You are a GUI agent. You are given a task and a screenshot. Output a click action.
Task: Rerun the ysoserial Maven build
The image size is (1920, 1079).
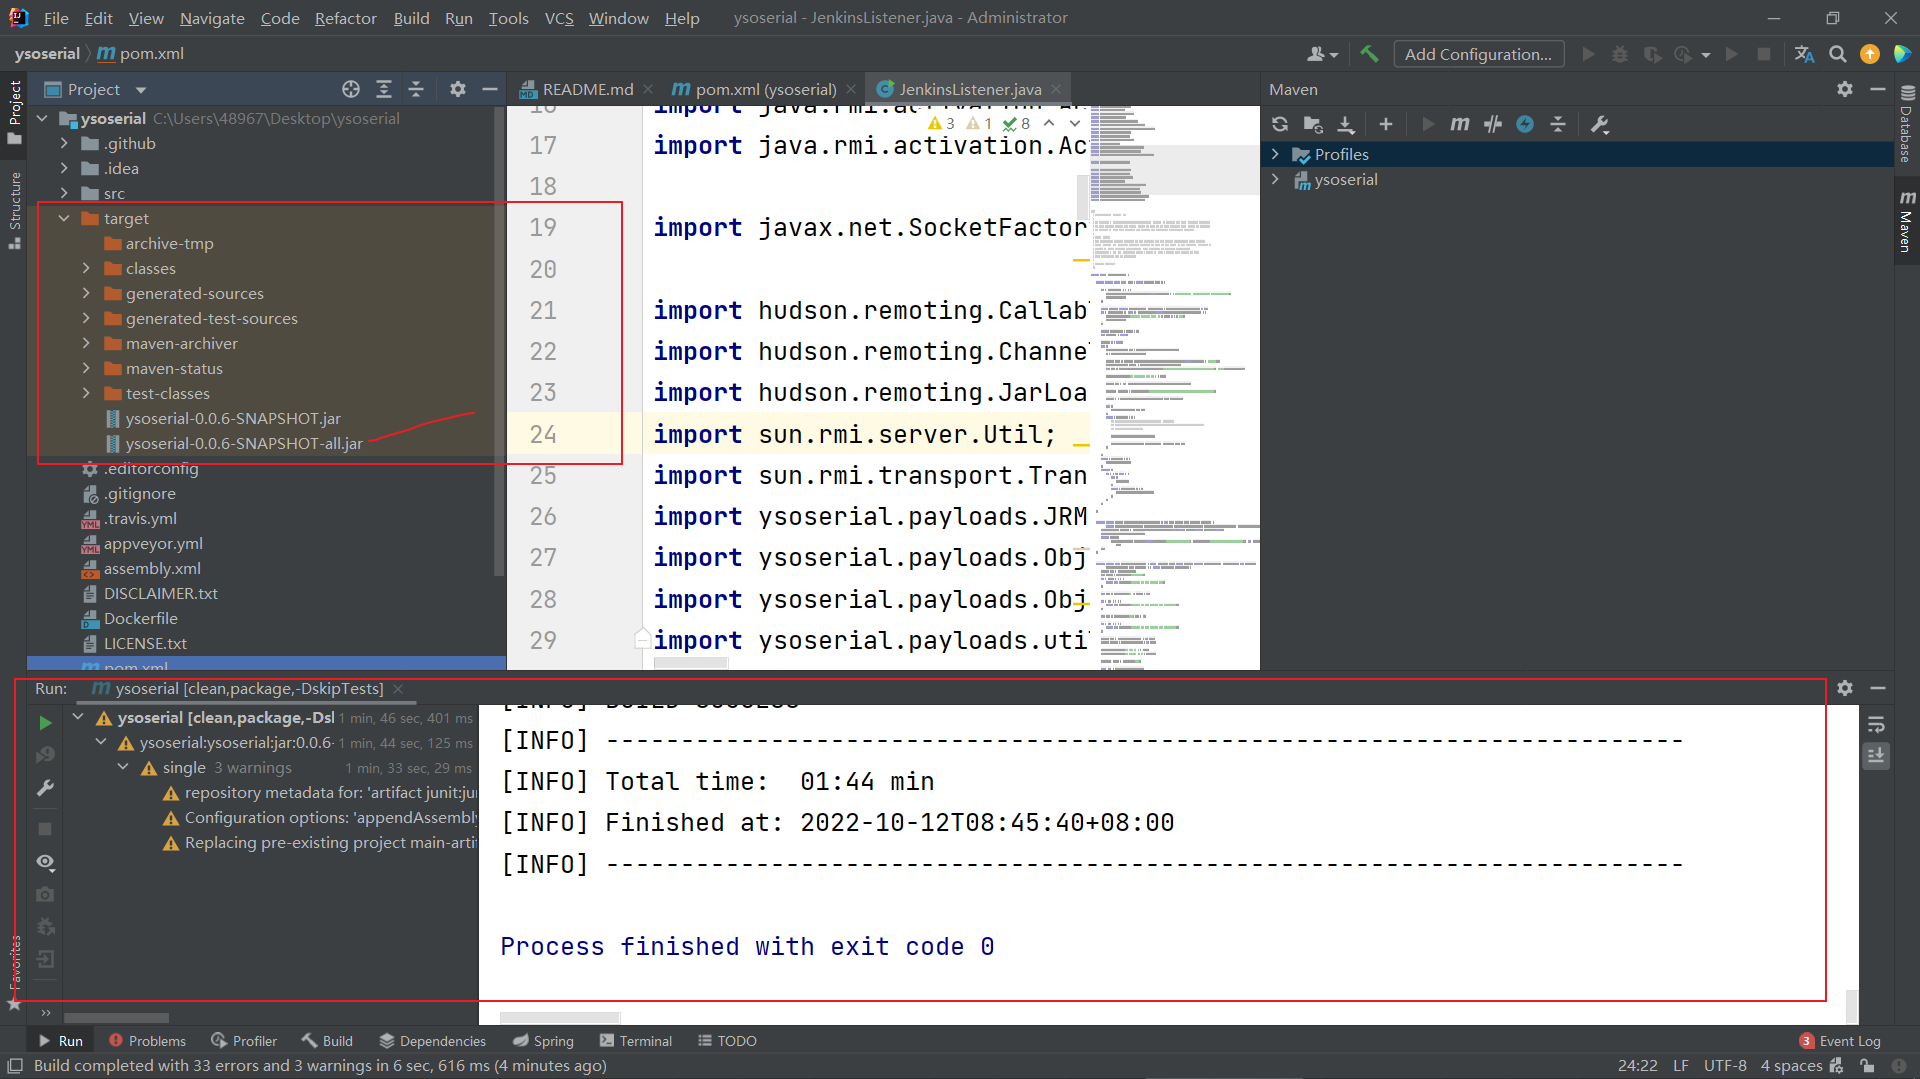[x=45, y=722]
